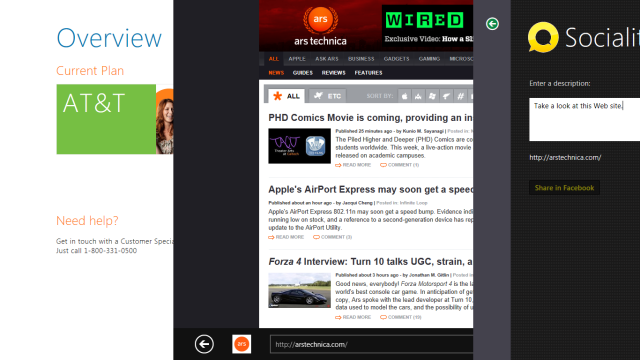Open the PHD Comics Movie article headline
This screenshot has height=360, width=640.
click(x=371, y=118)
